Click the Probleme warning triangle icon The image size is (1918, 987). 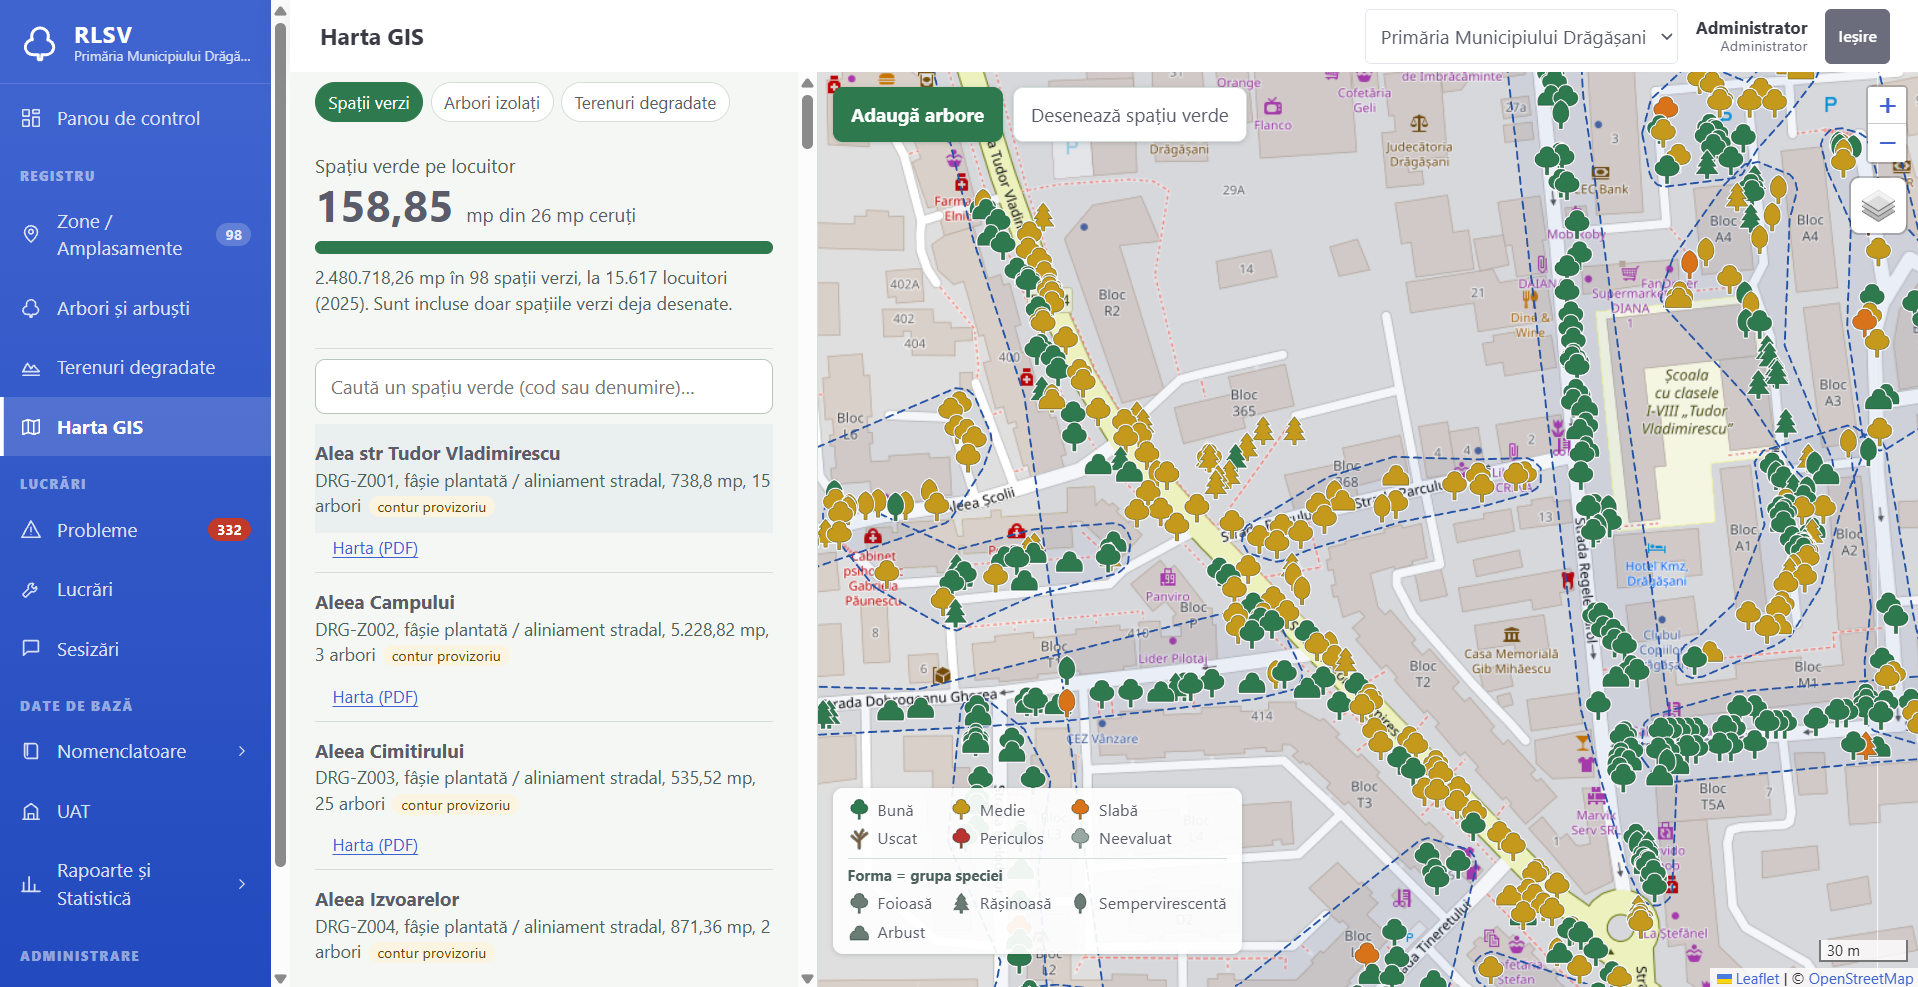pos(31,530)
